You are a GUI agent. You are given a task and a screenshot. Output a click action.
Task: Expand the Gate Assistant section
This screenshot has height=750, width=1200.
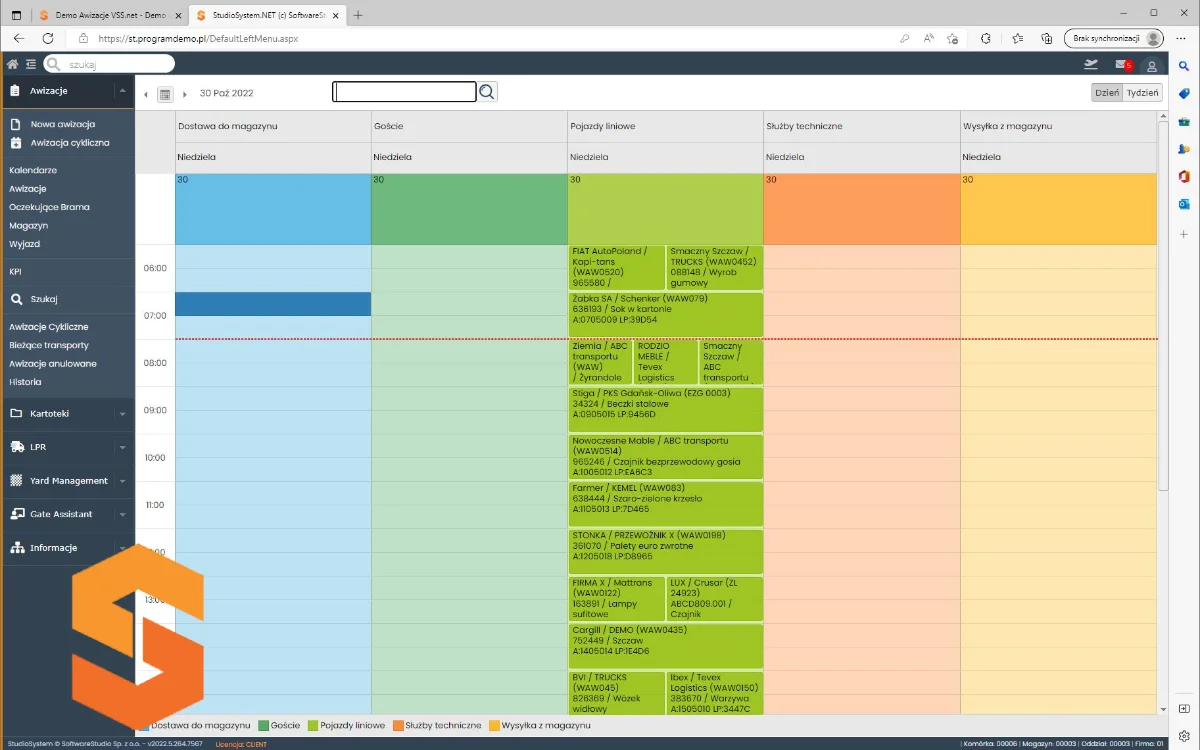(x=67, y=514)
